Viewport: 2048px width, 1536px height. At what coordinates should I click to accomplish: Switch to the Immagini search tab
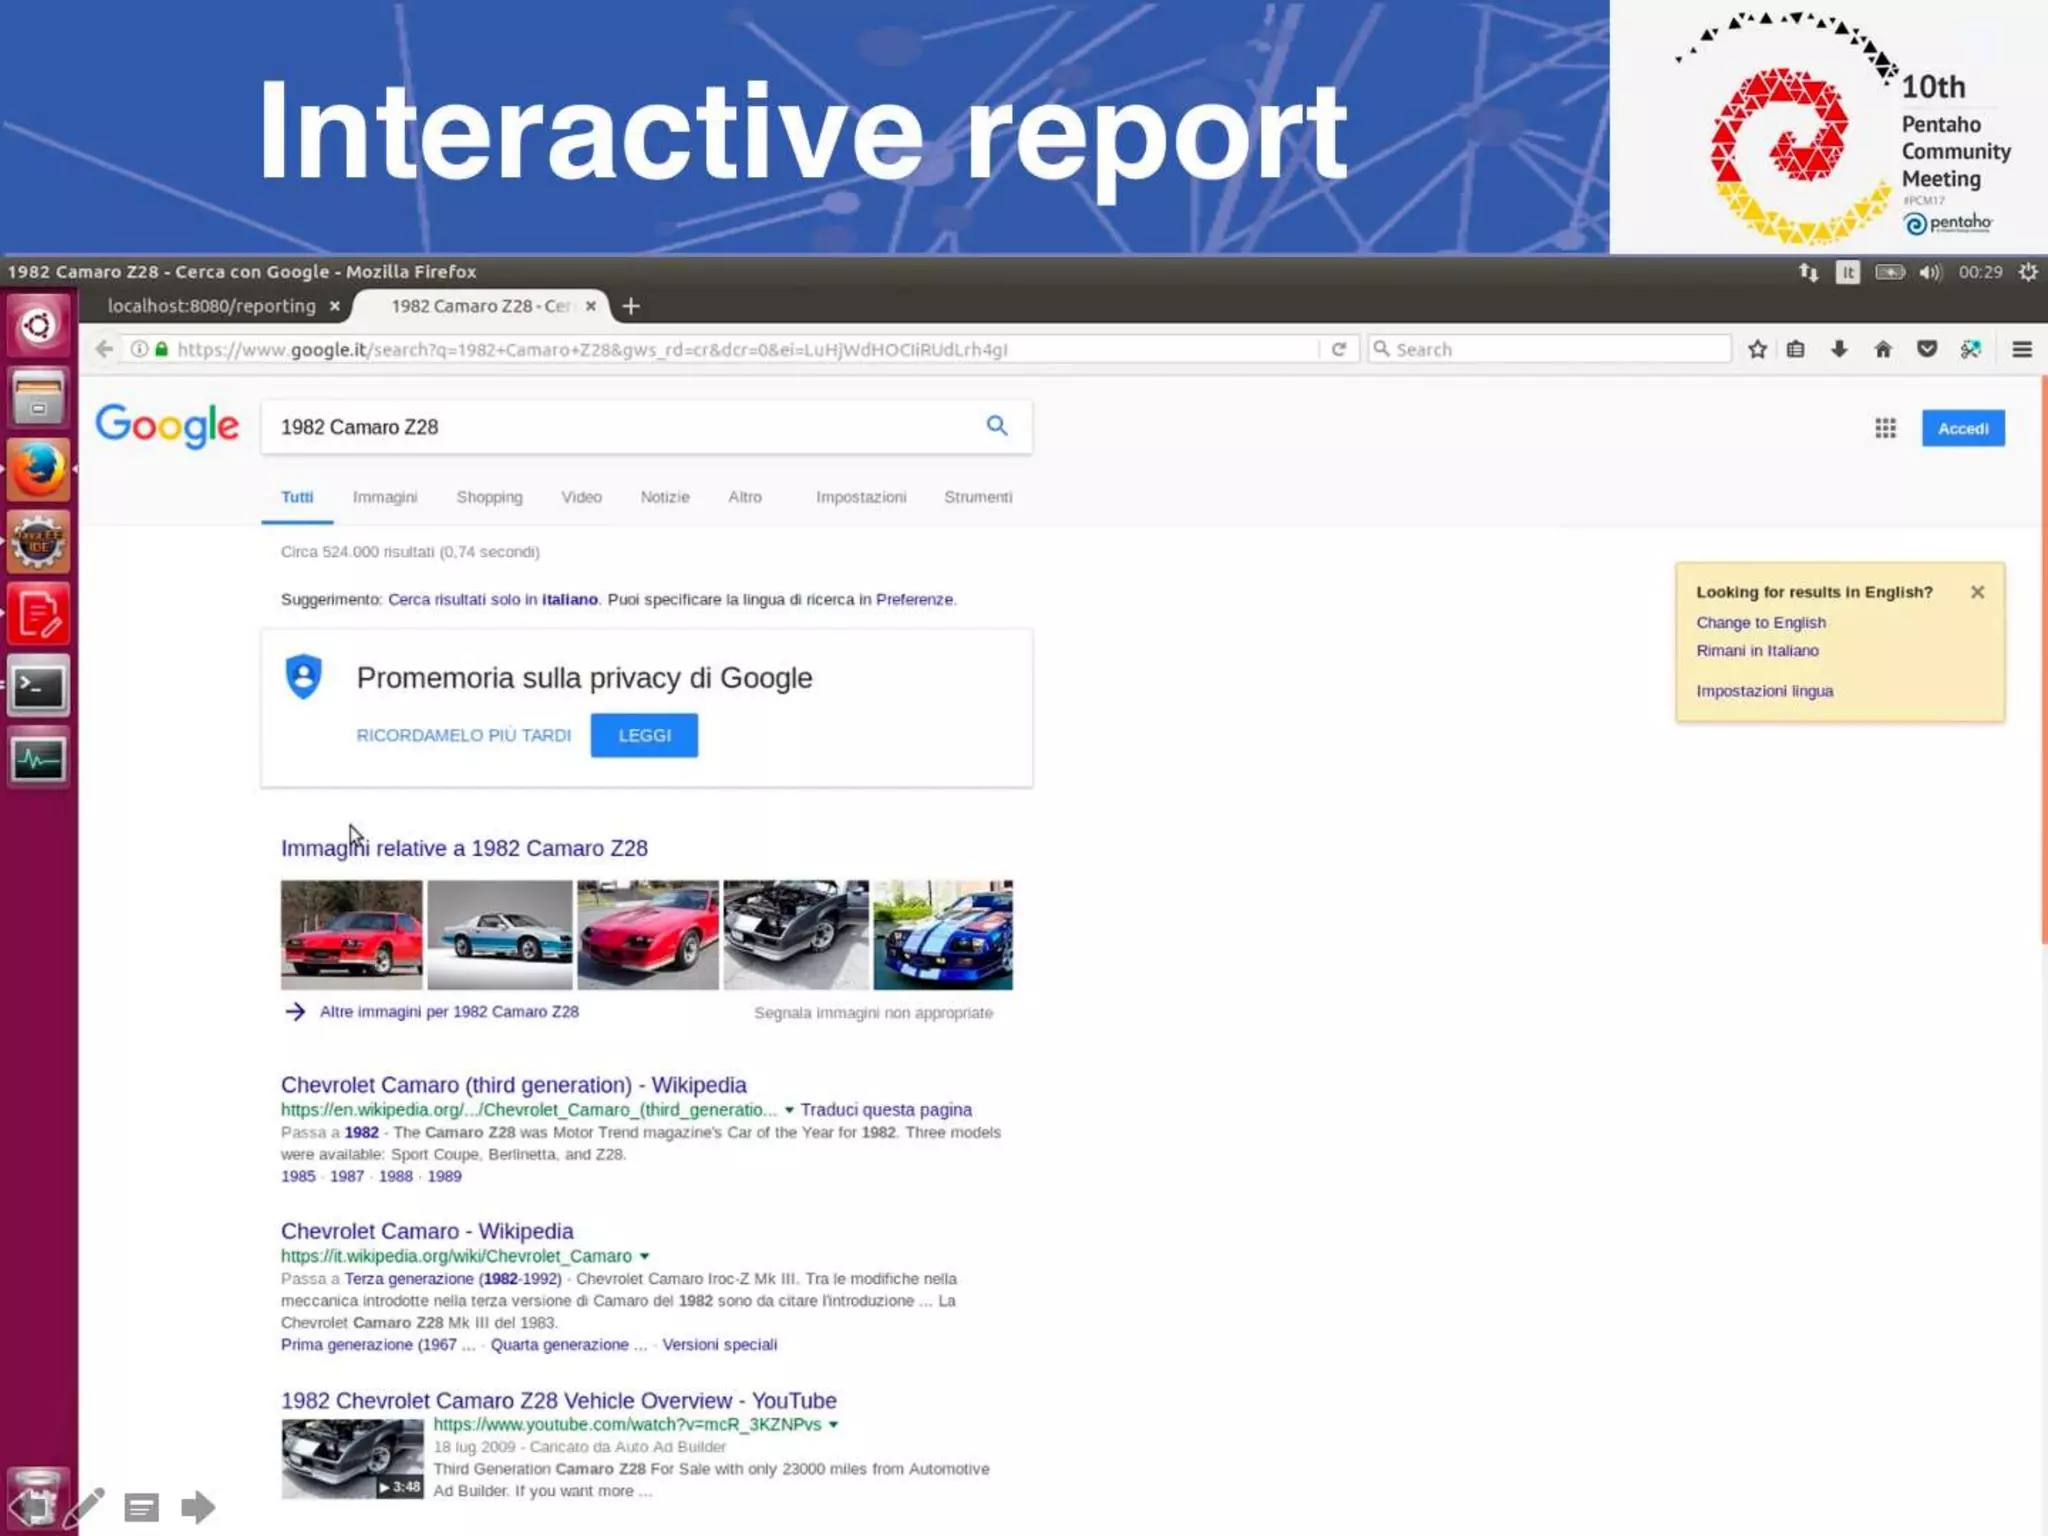(384, 497)
